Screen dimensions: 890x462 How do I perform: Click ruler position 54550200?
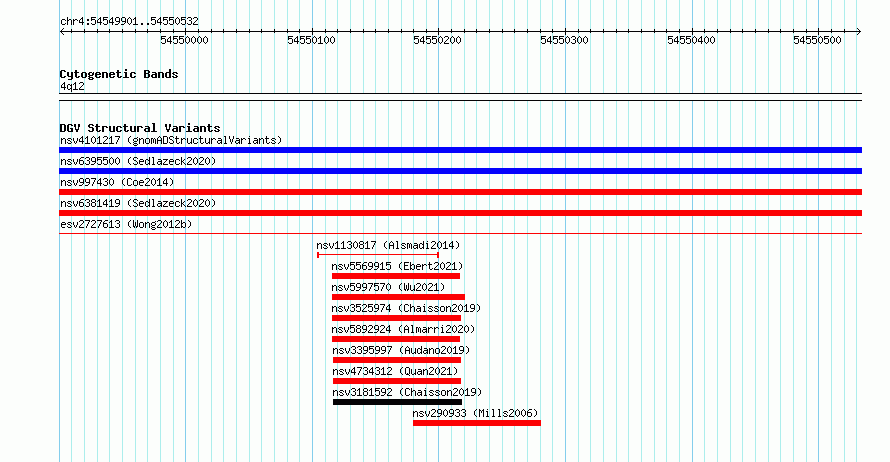pos(438,40)
